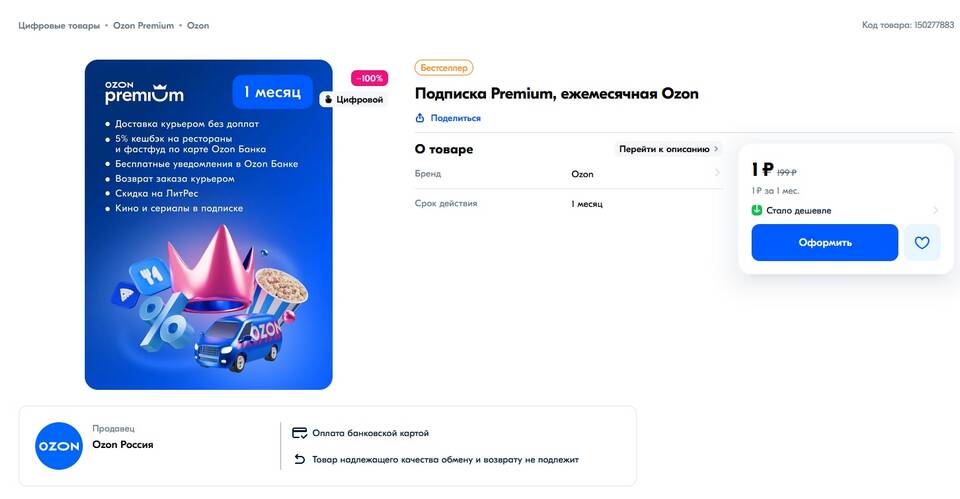Click the share icon beside Поделиться

point(420,118)
